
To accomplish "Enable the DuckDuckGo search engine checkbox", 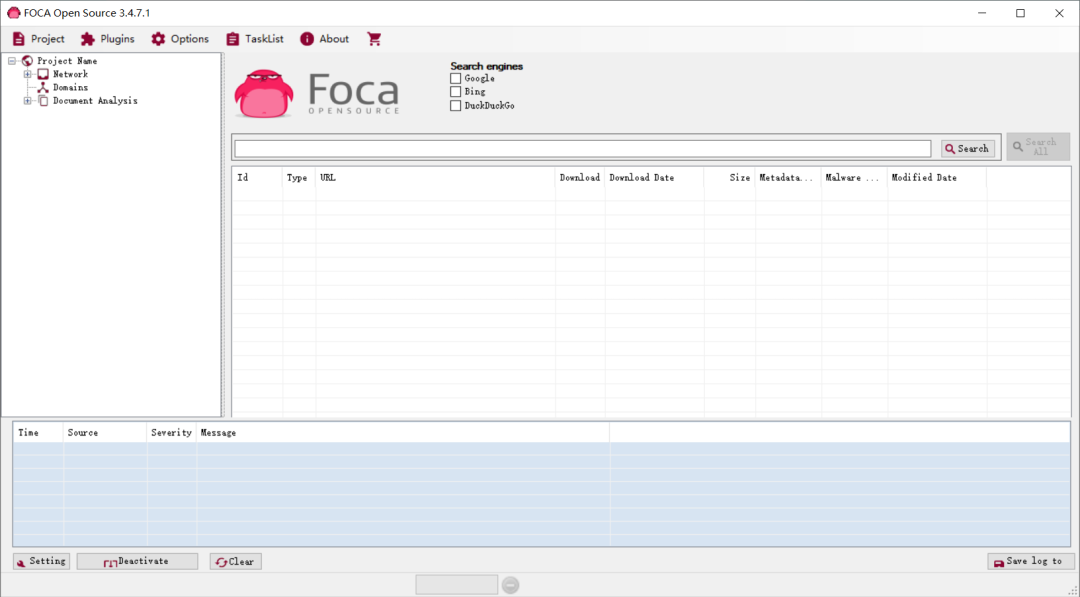I will point(455,105).
